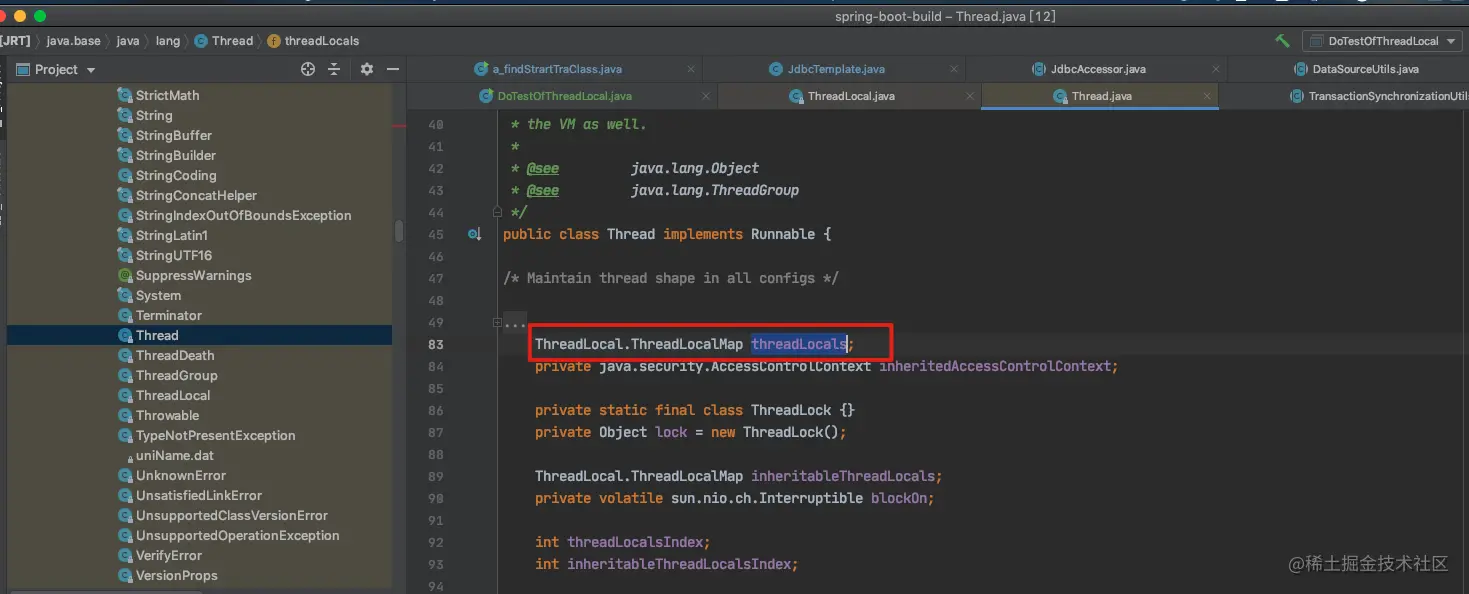1469x594 pixels.
Task: Expand the folded region at line 49
Action: tap(497, 322)
